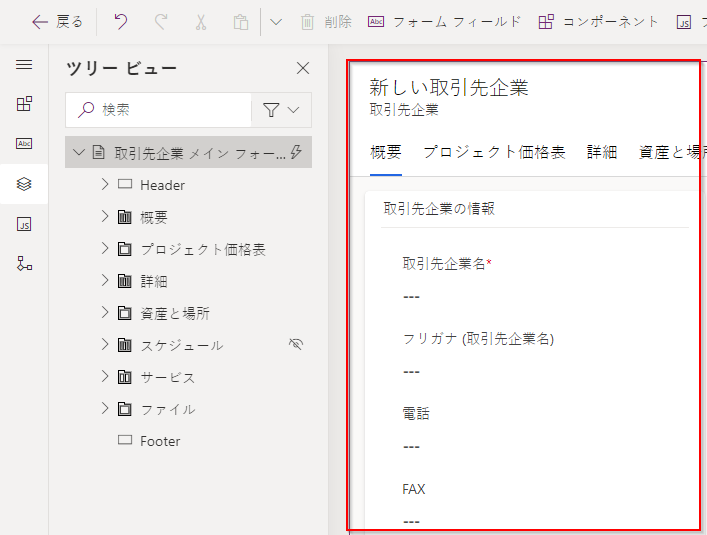Select 資産と場所 in tree view
The image size is (707, 535).
[175, 313]
